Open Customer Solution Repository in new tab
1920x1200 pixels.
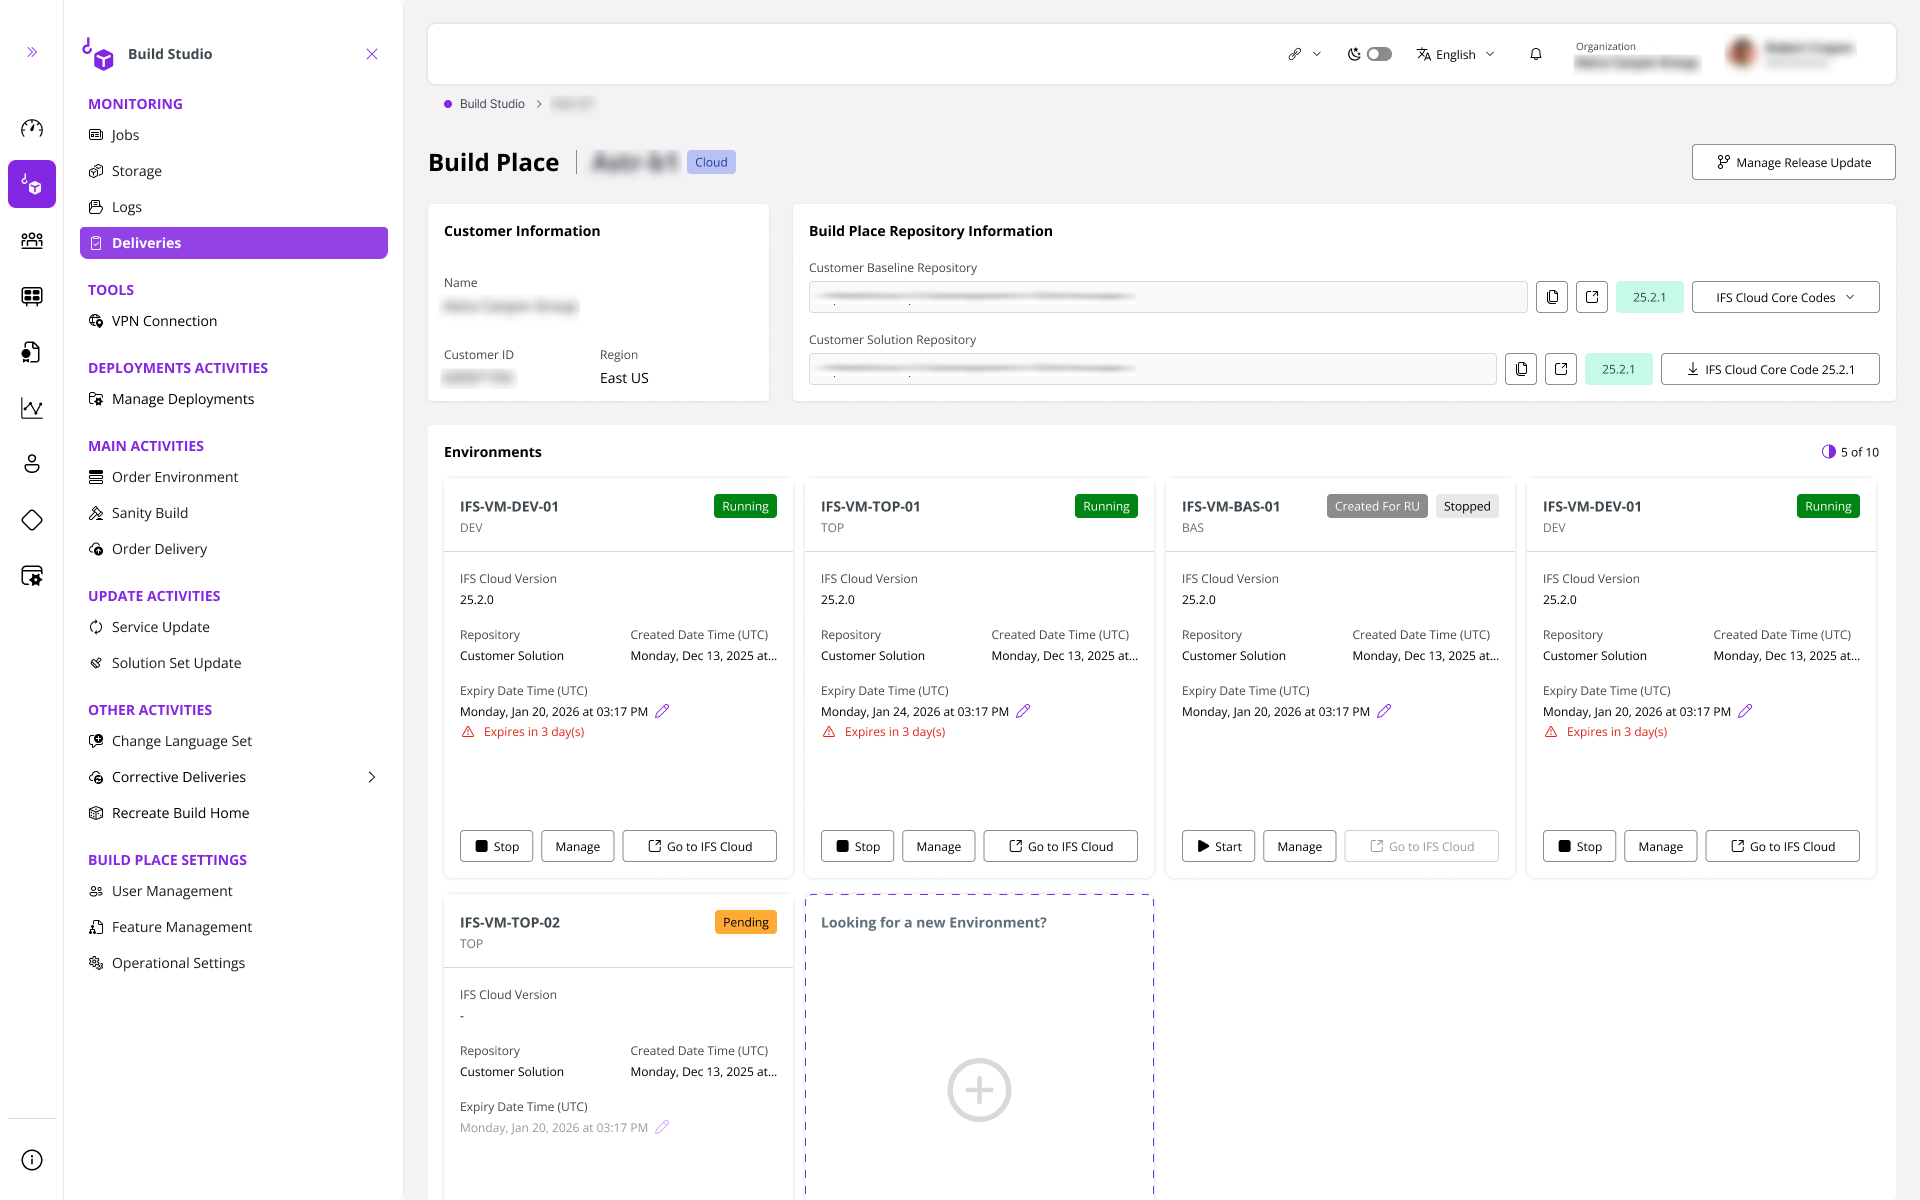tap(1561, 369)
